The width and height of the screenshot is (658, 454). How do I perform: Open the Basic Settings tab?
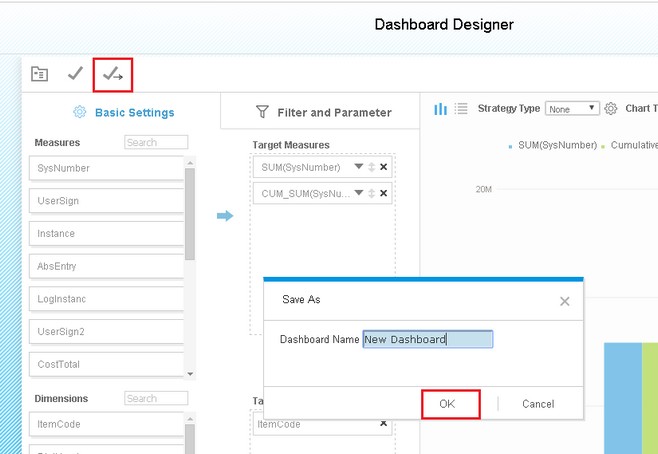[x=124, y=112]
